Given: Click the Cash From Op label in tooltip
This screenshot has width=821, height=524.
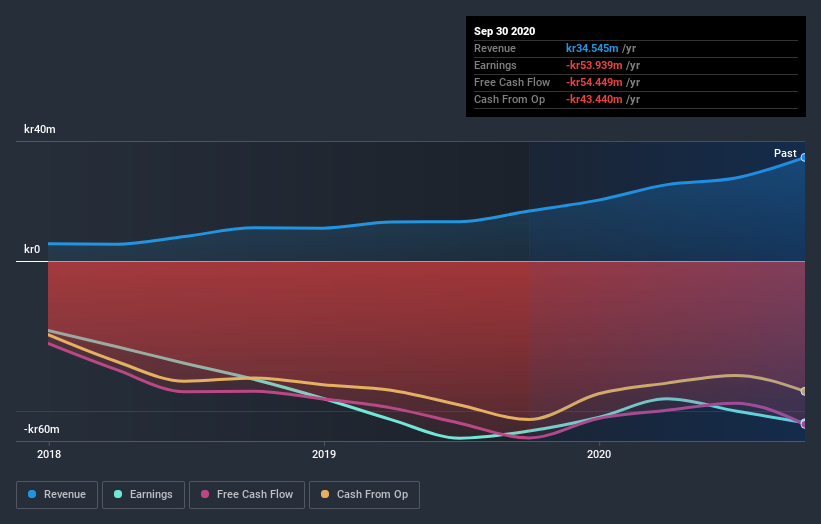Looking at the screenshot, I should point(509,99).
